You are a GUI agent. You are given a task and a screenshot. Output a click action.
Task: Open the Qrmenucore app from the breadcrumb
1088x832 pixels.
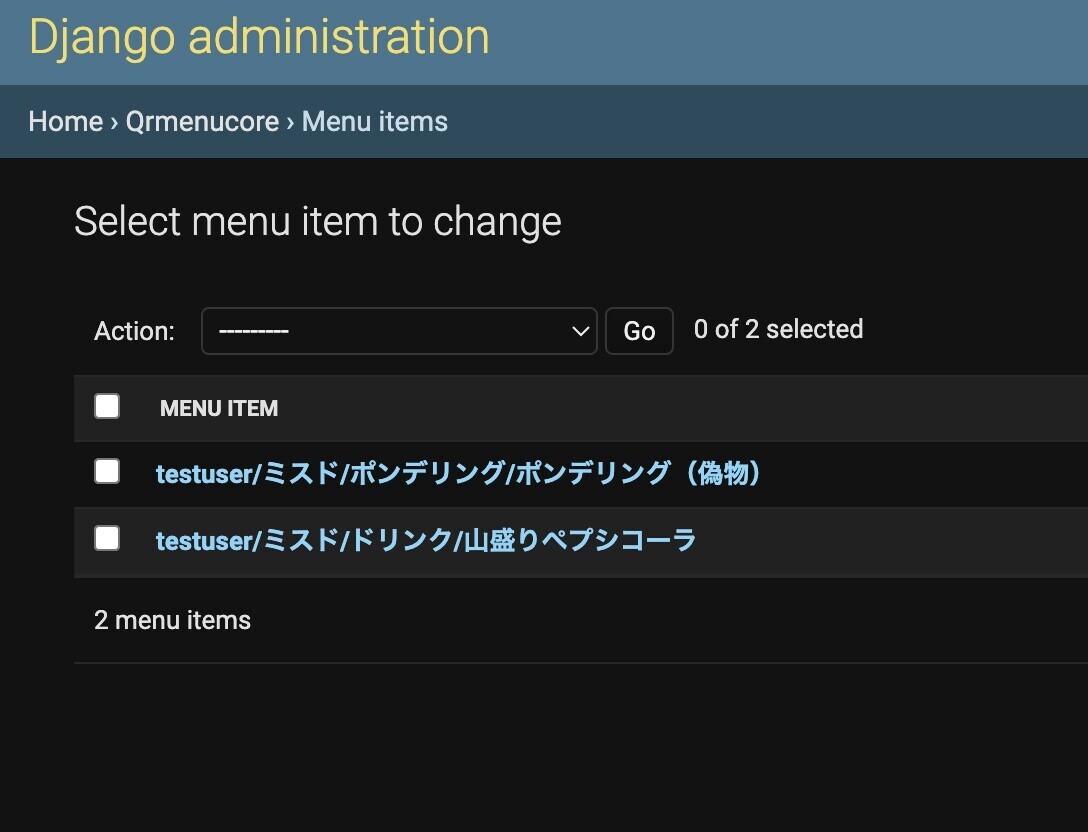point(201,121)
